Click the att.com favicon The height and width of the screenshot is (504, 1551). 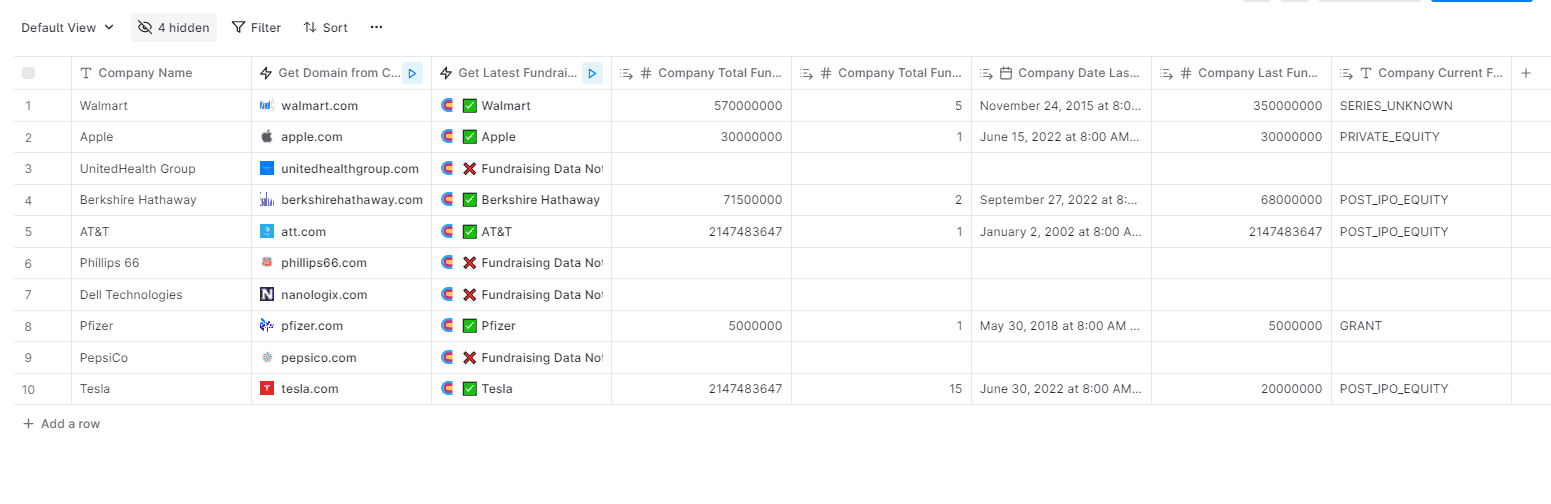pos(266,231)
